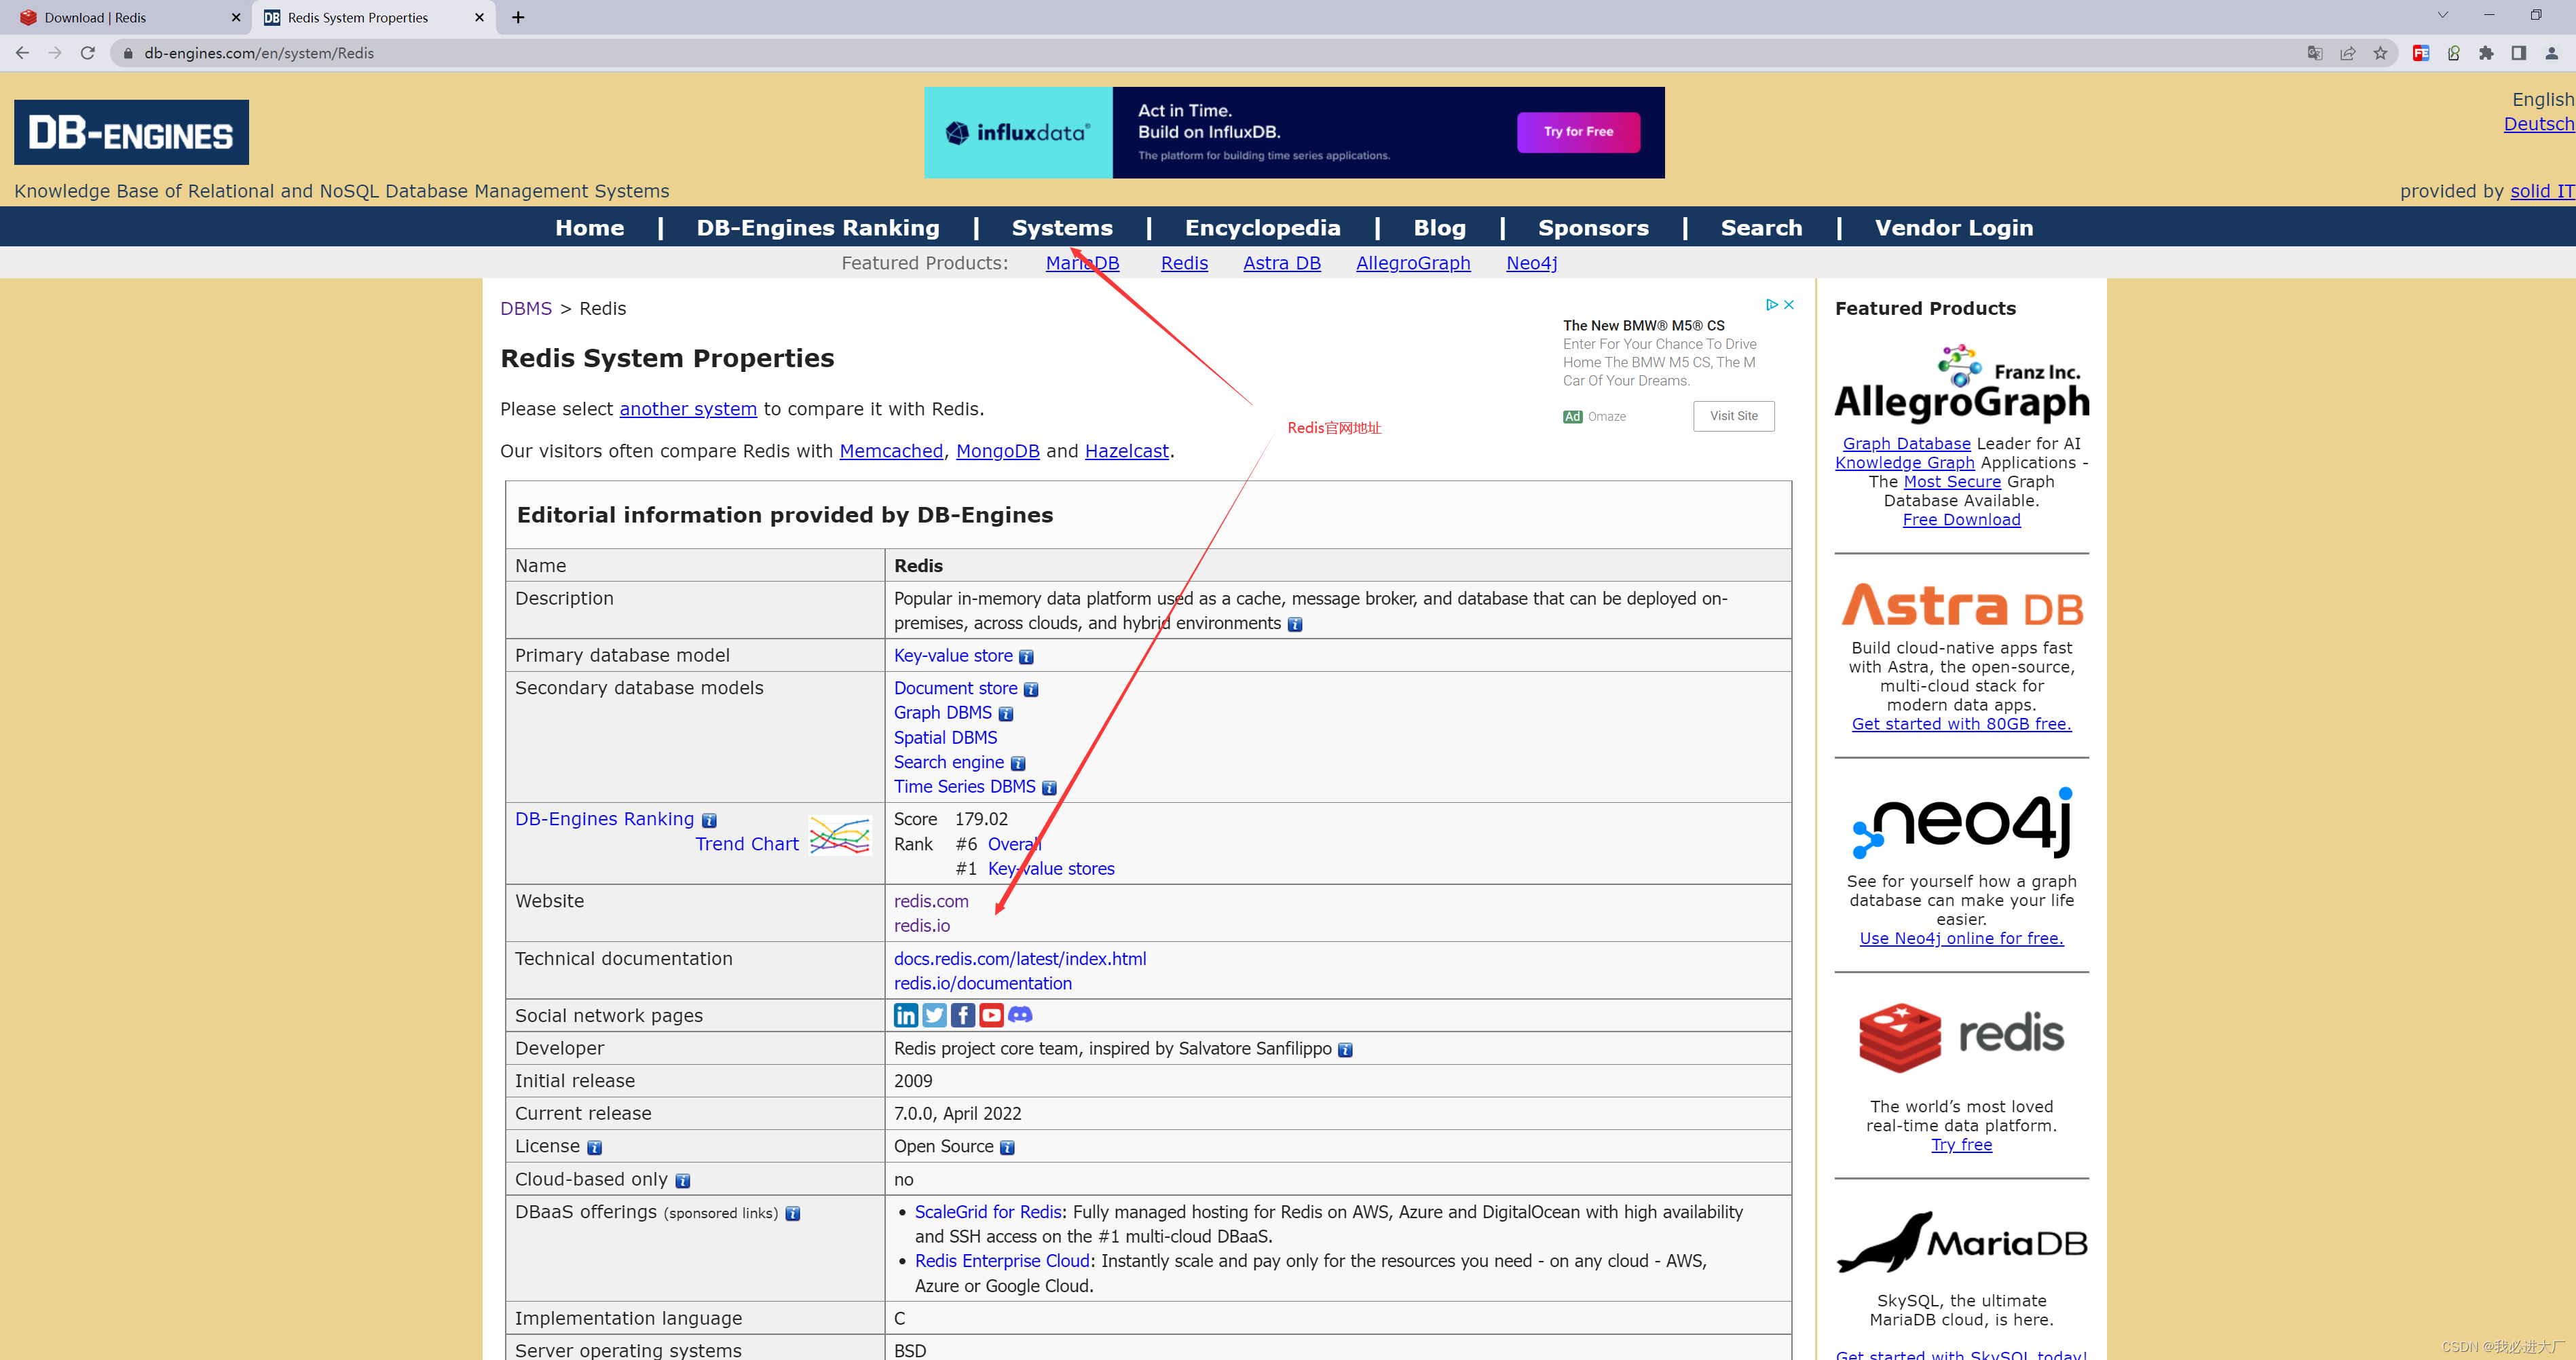
Task: Open the ScaleGrid for Redis link
Action: (988, 1212)
